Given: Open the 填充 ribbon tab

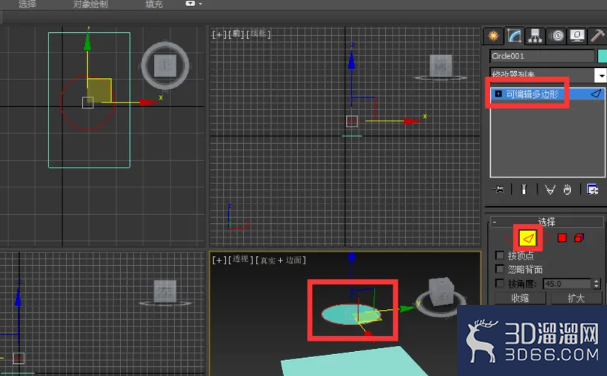Looking at the screenshot, I should tap(154, 4).
